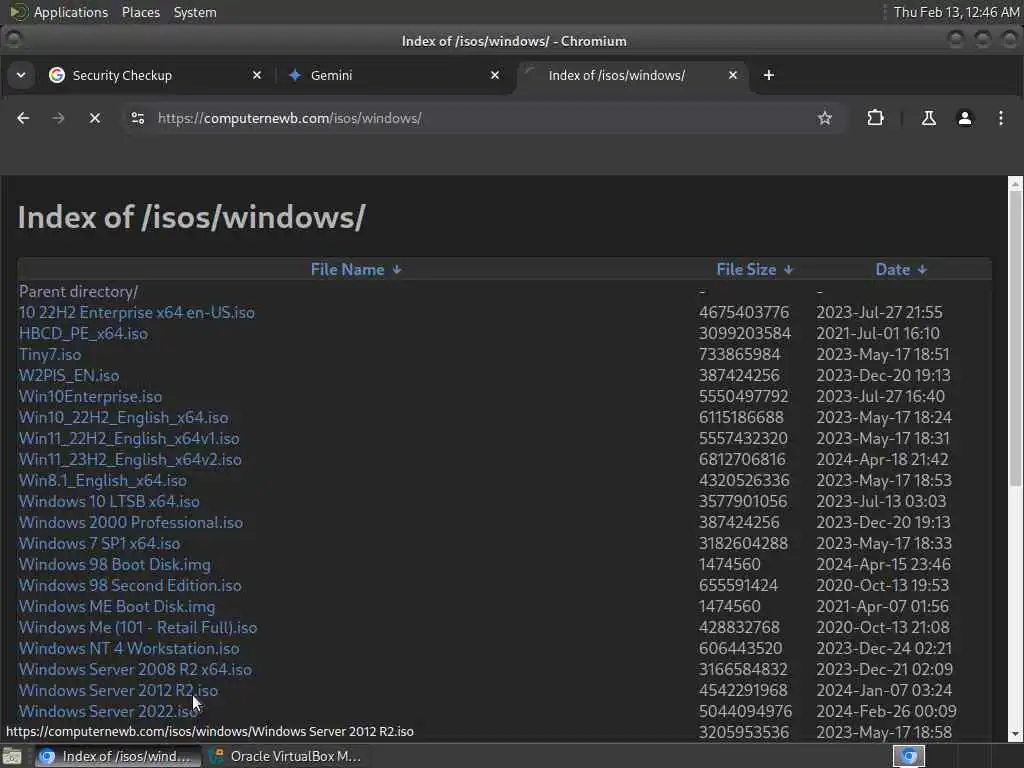The image size is (1024, 768).
Task: Open the System menu
Action: pyautogui.click(x=195, y=12)
